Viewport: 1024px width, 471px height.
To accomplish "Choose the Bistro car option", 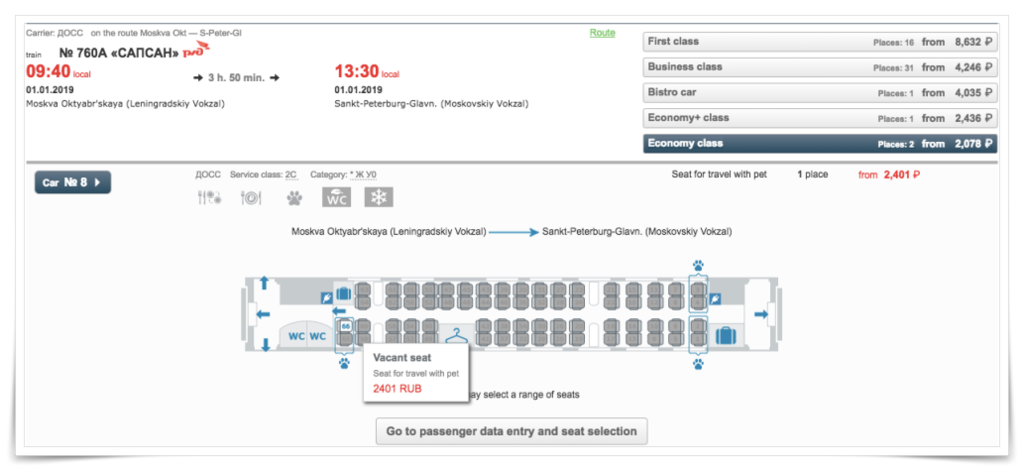I will tap(820, 93).
